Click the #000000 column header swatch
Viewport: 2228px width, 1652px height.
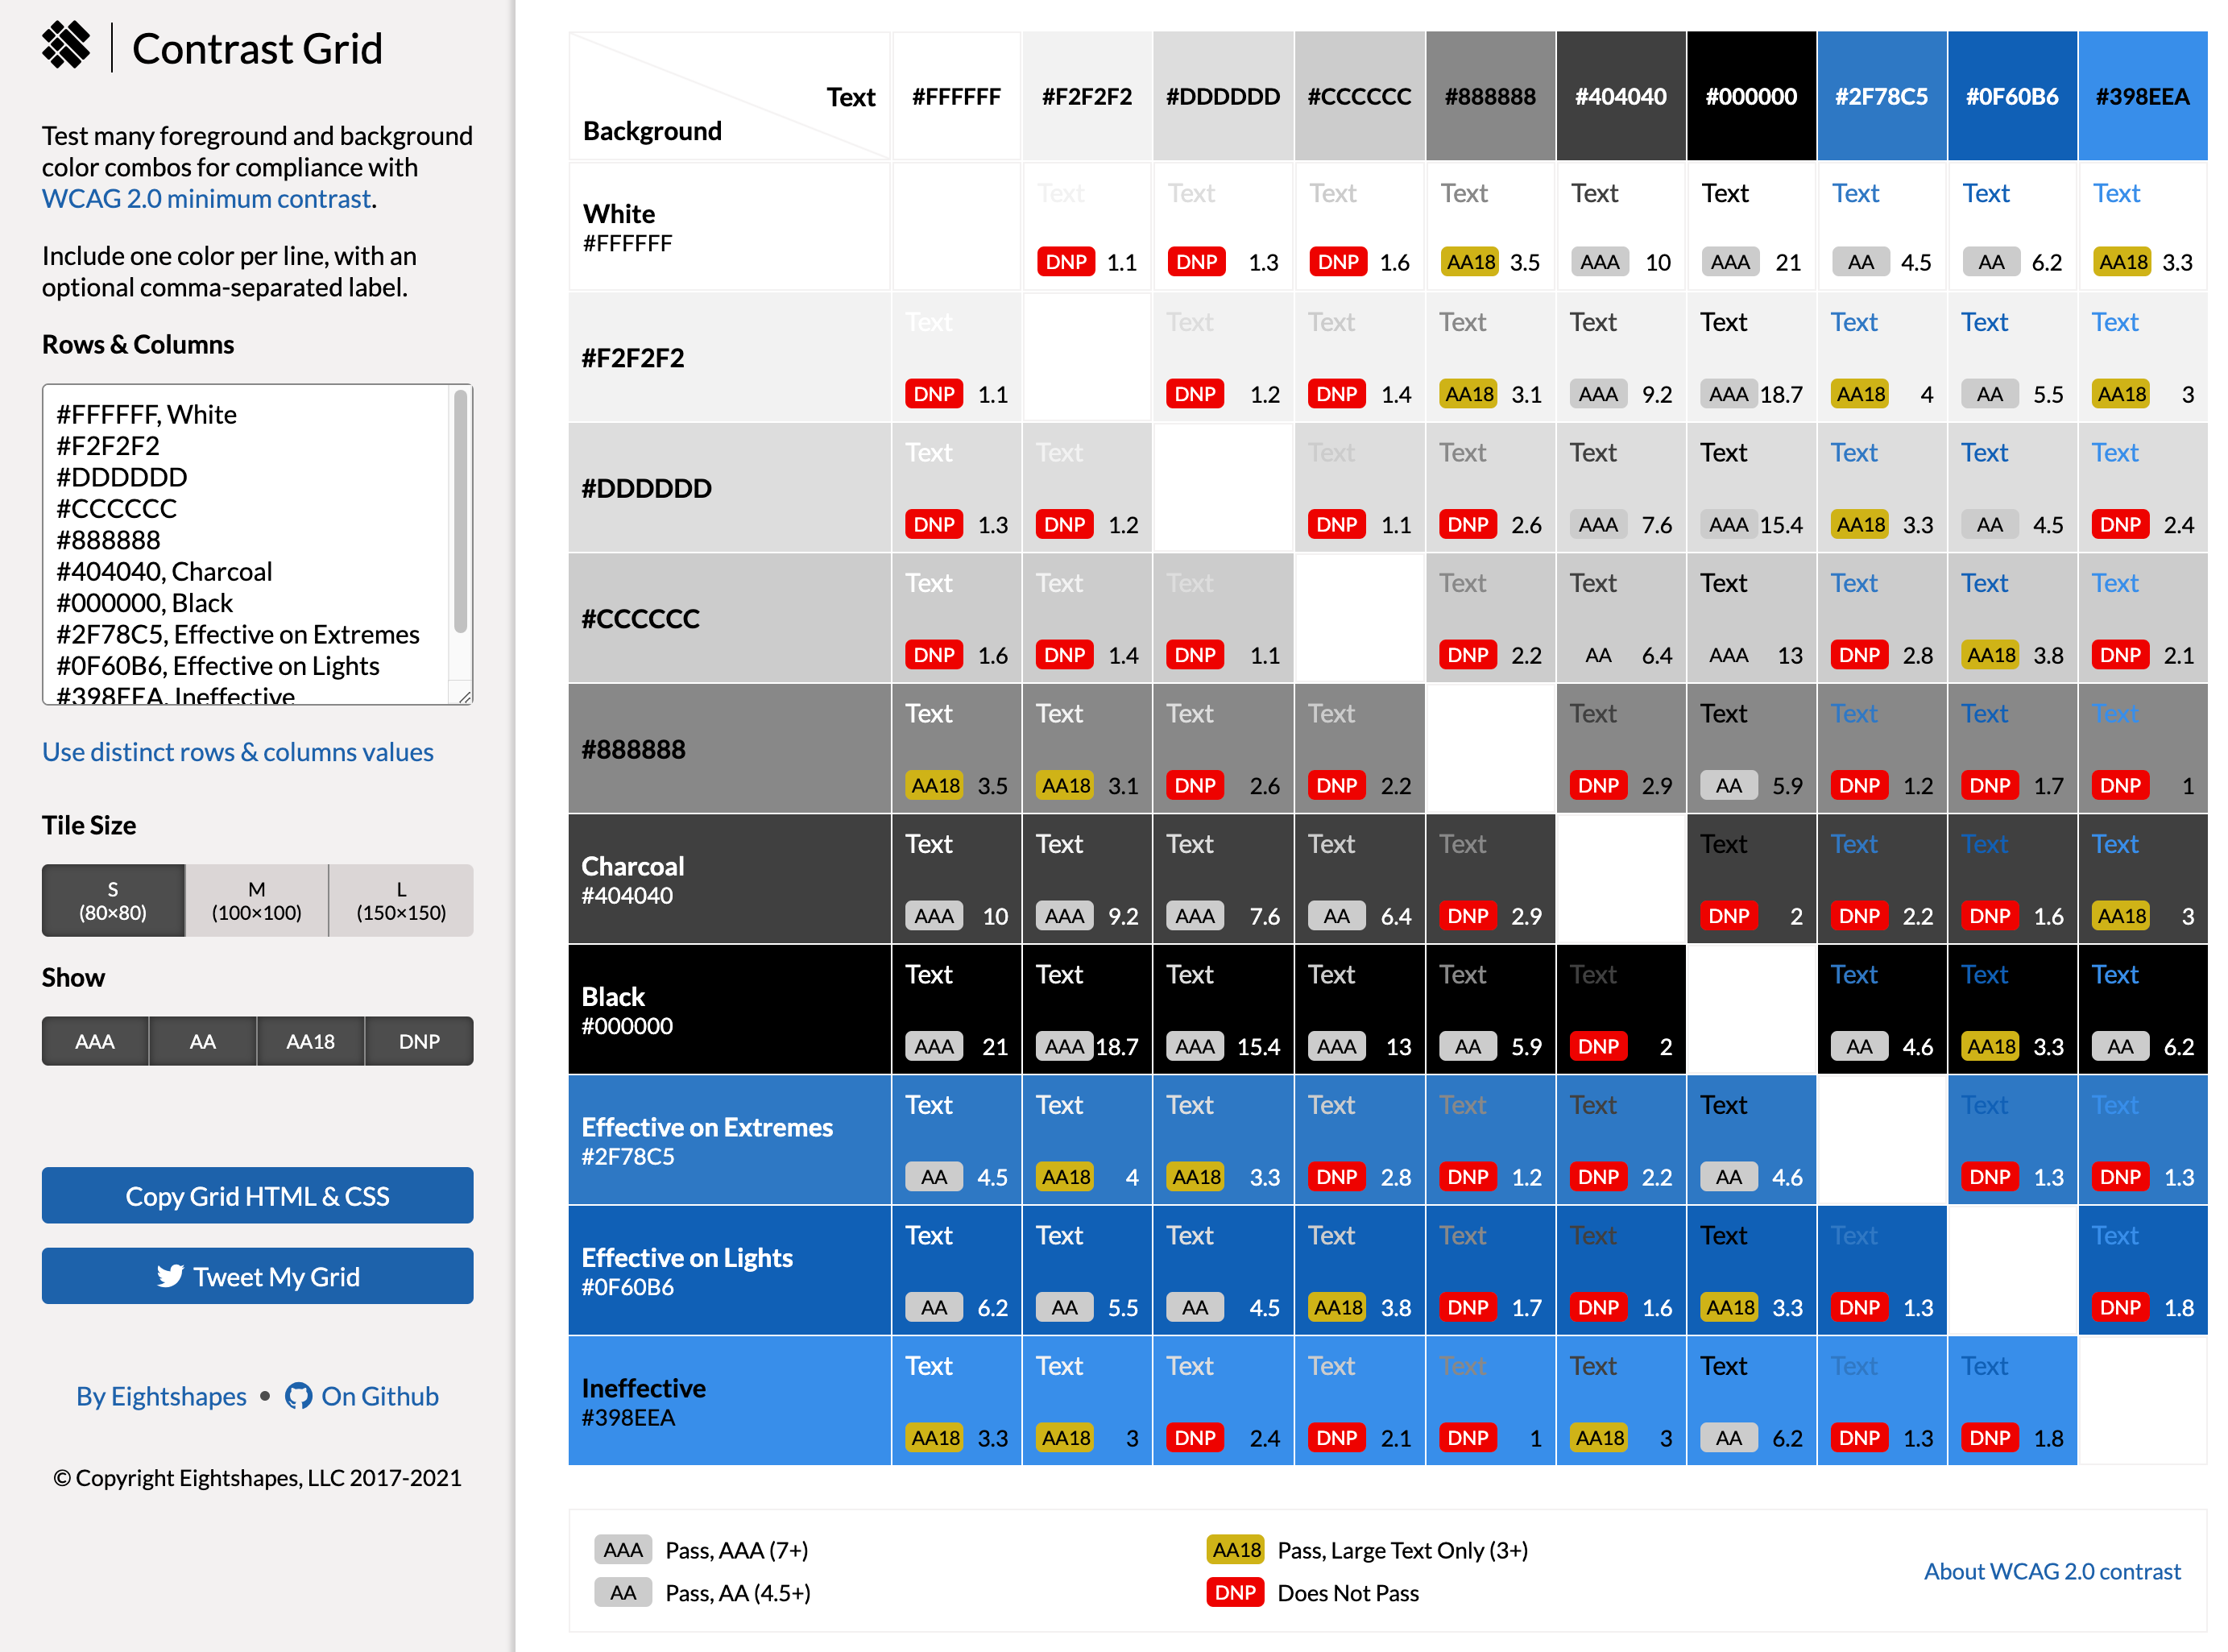pyautogui.click(x=1751, y=96)
